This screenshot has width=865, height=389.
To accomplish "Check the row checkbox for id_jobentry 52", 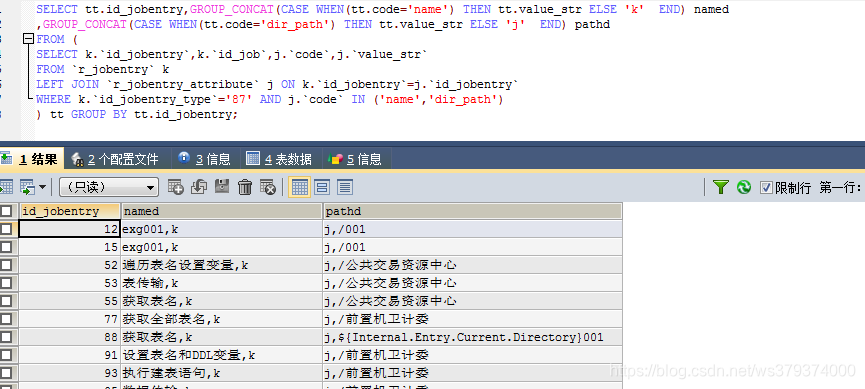I will tap(6, 265).
